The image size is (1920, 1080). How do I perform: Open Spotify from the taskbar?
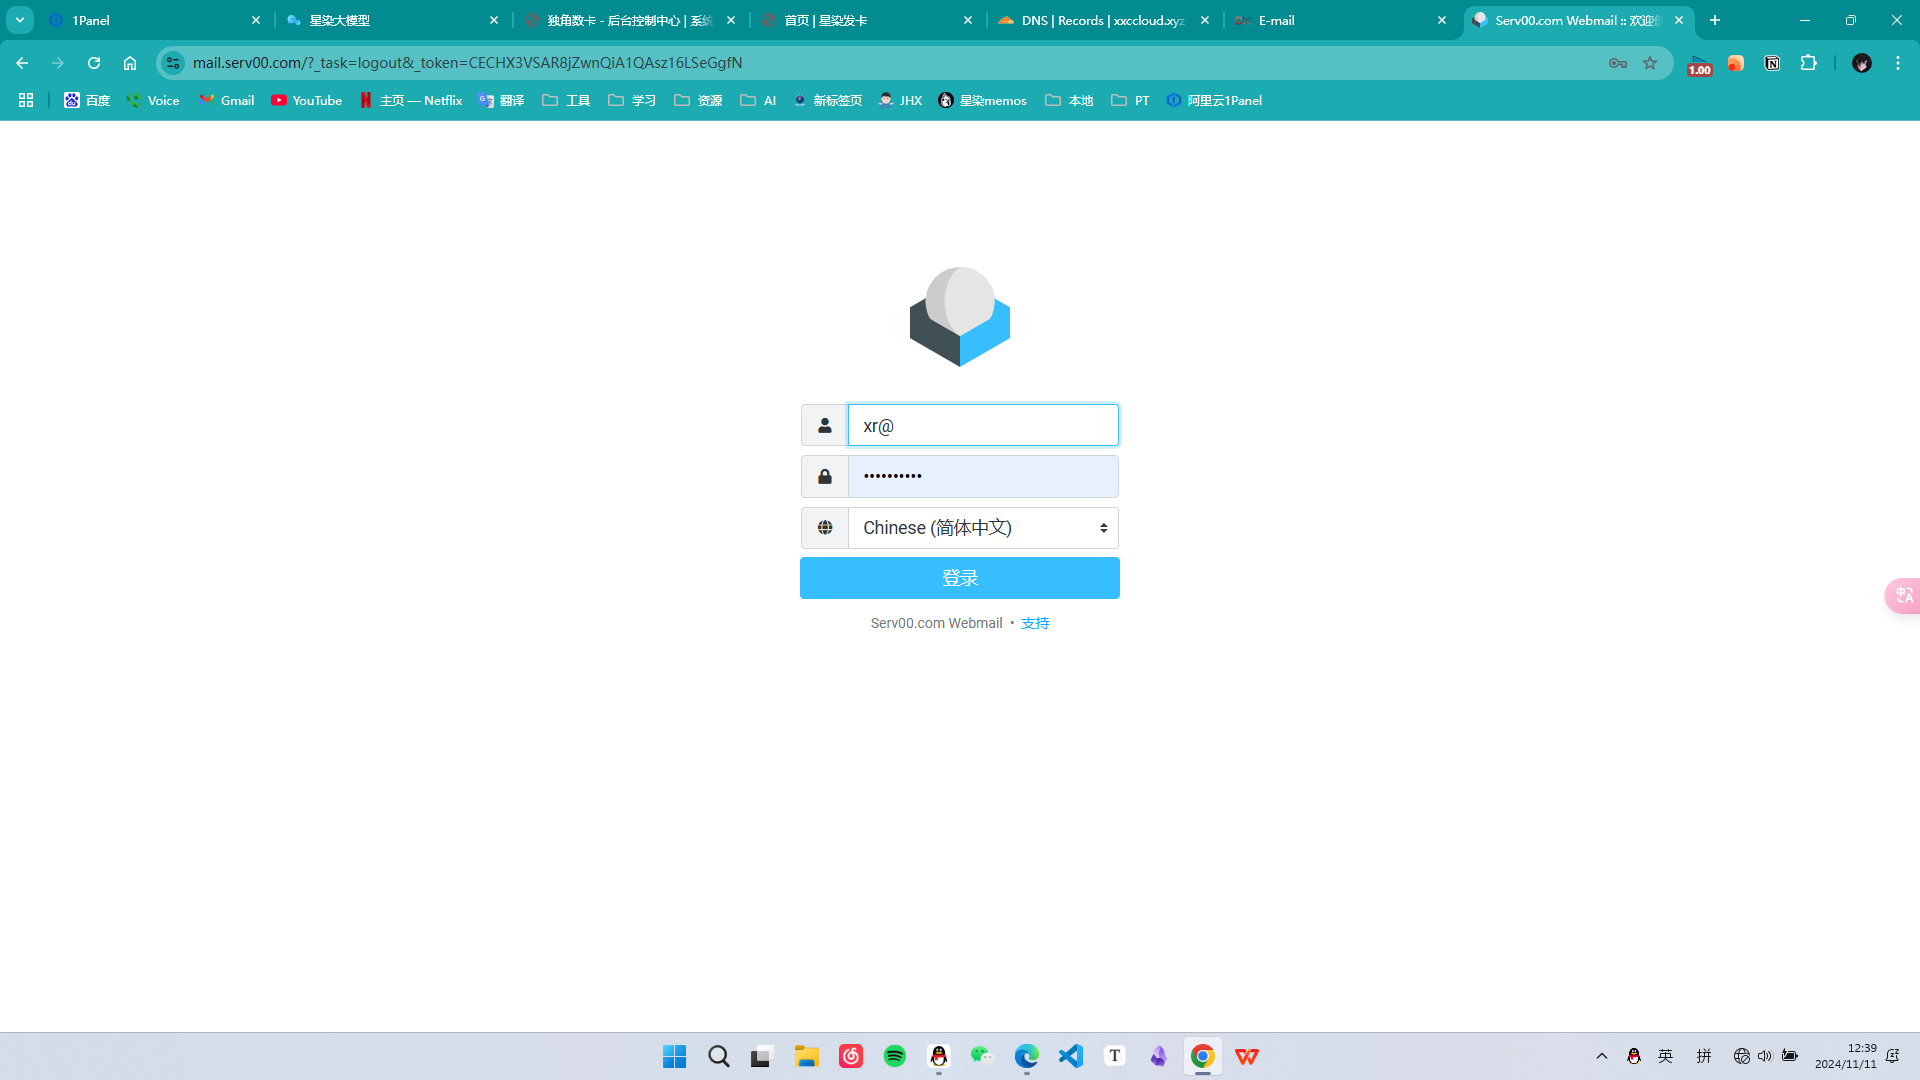coord(894,1056)
